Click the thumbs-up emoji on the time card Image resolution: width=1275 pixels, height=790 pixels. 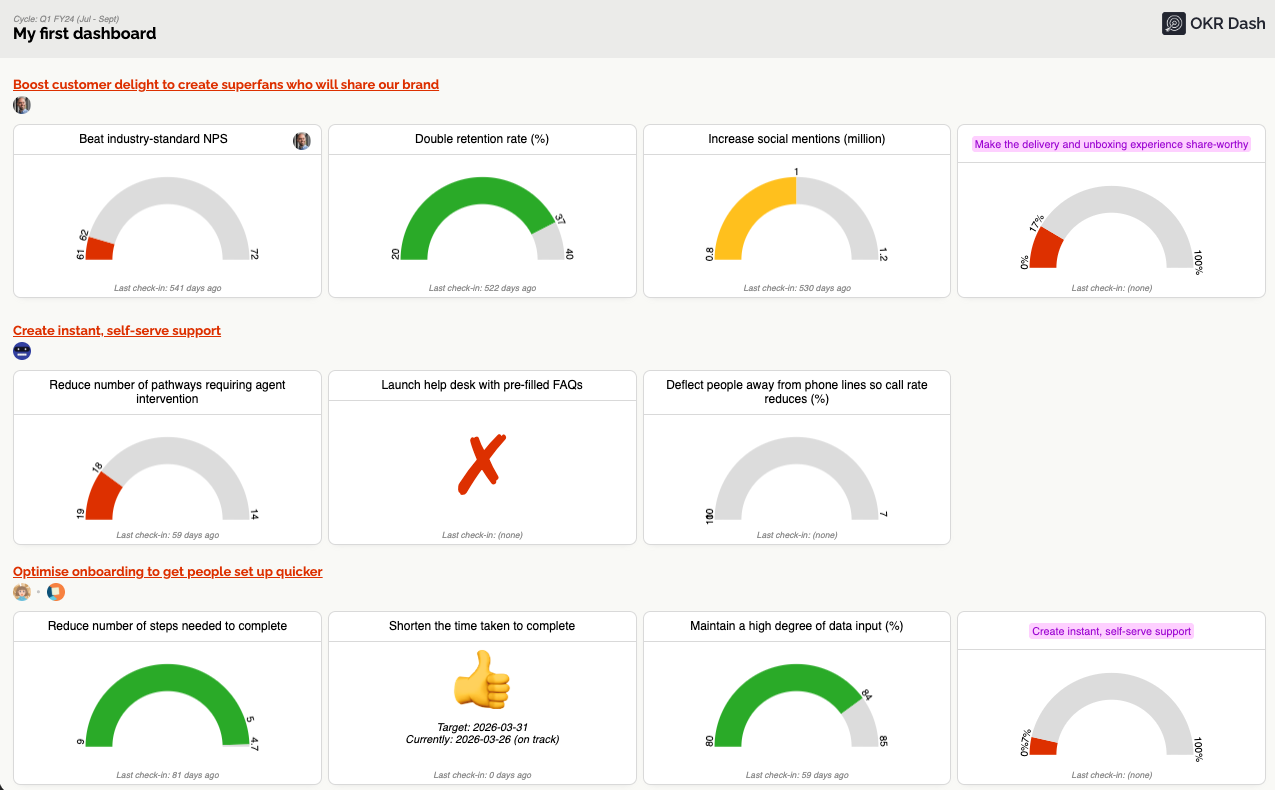(482, 681)
